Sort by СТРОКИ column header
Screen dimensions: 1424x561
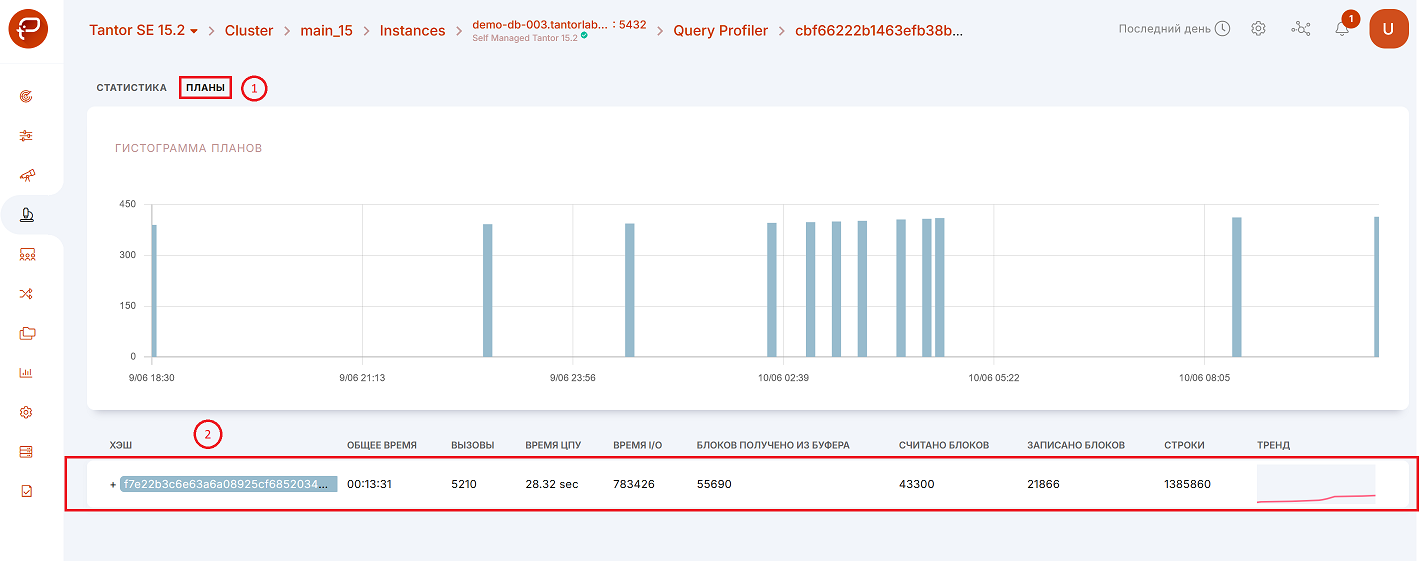[x=1184, y=445]
